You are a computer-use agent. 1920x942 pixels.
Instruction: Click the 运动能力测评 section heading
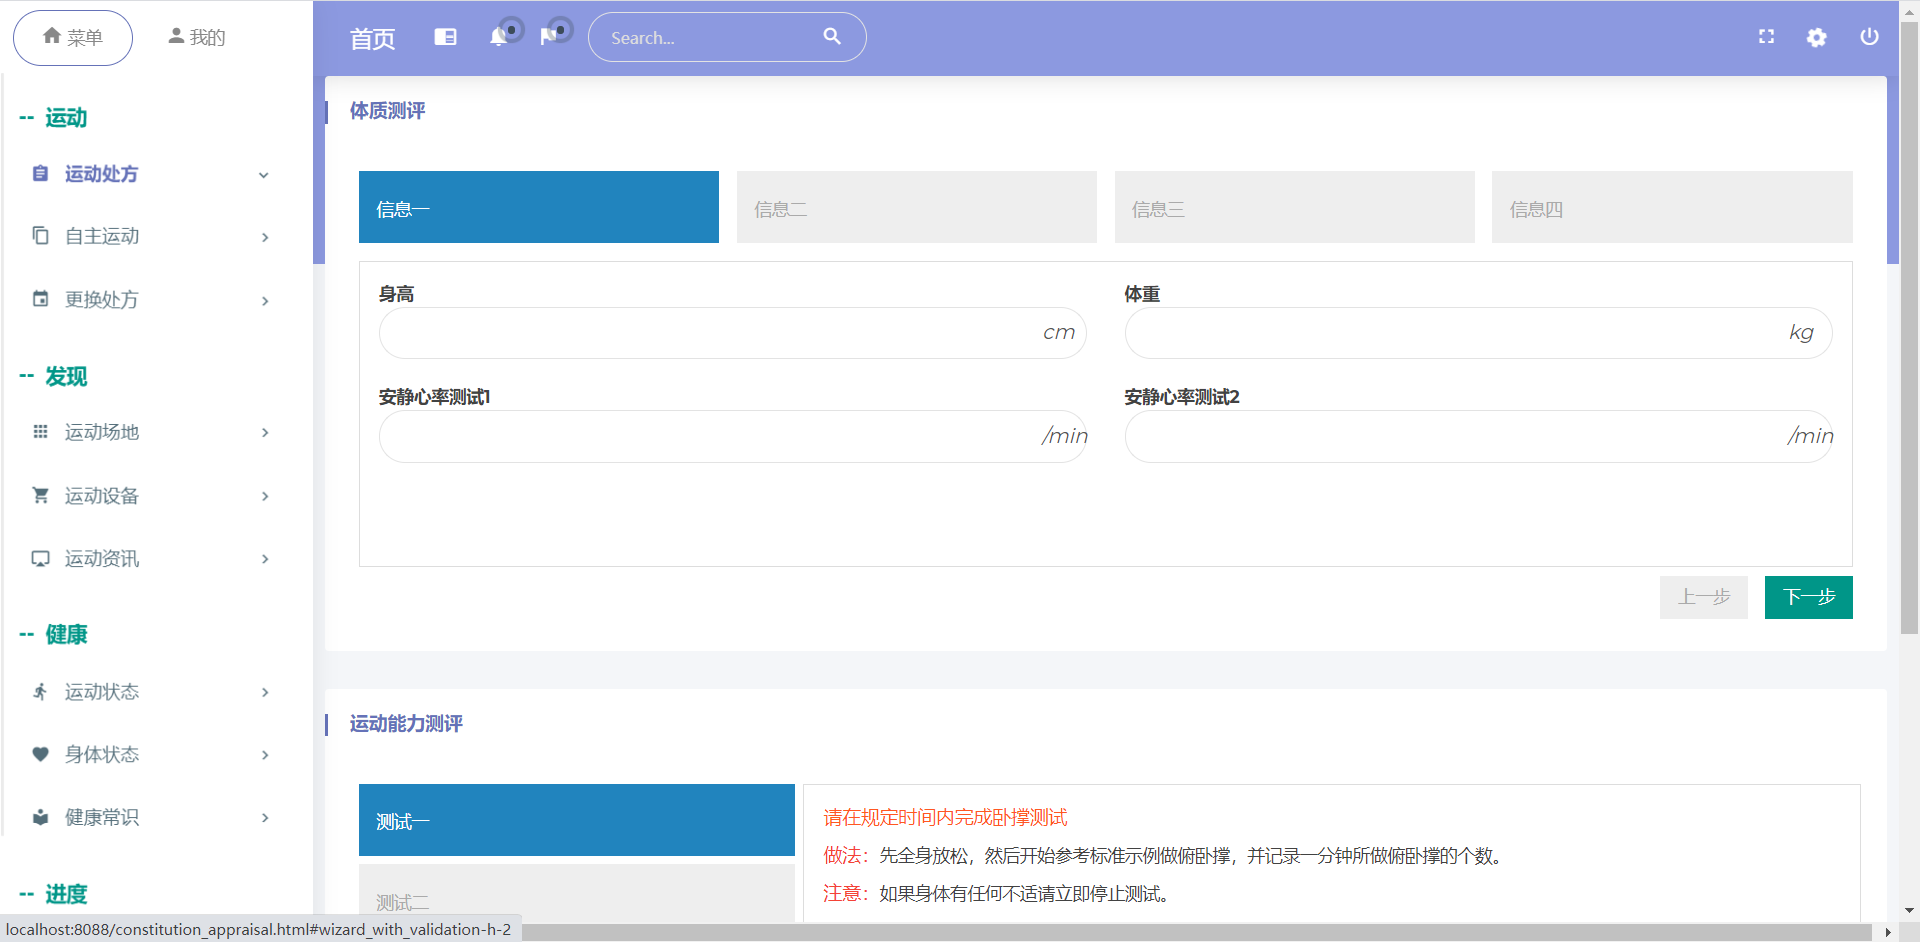coord(406,724)
